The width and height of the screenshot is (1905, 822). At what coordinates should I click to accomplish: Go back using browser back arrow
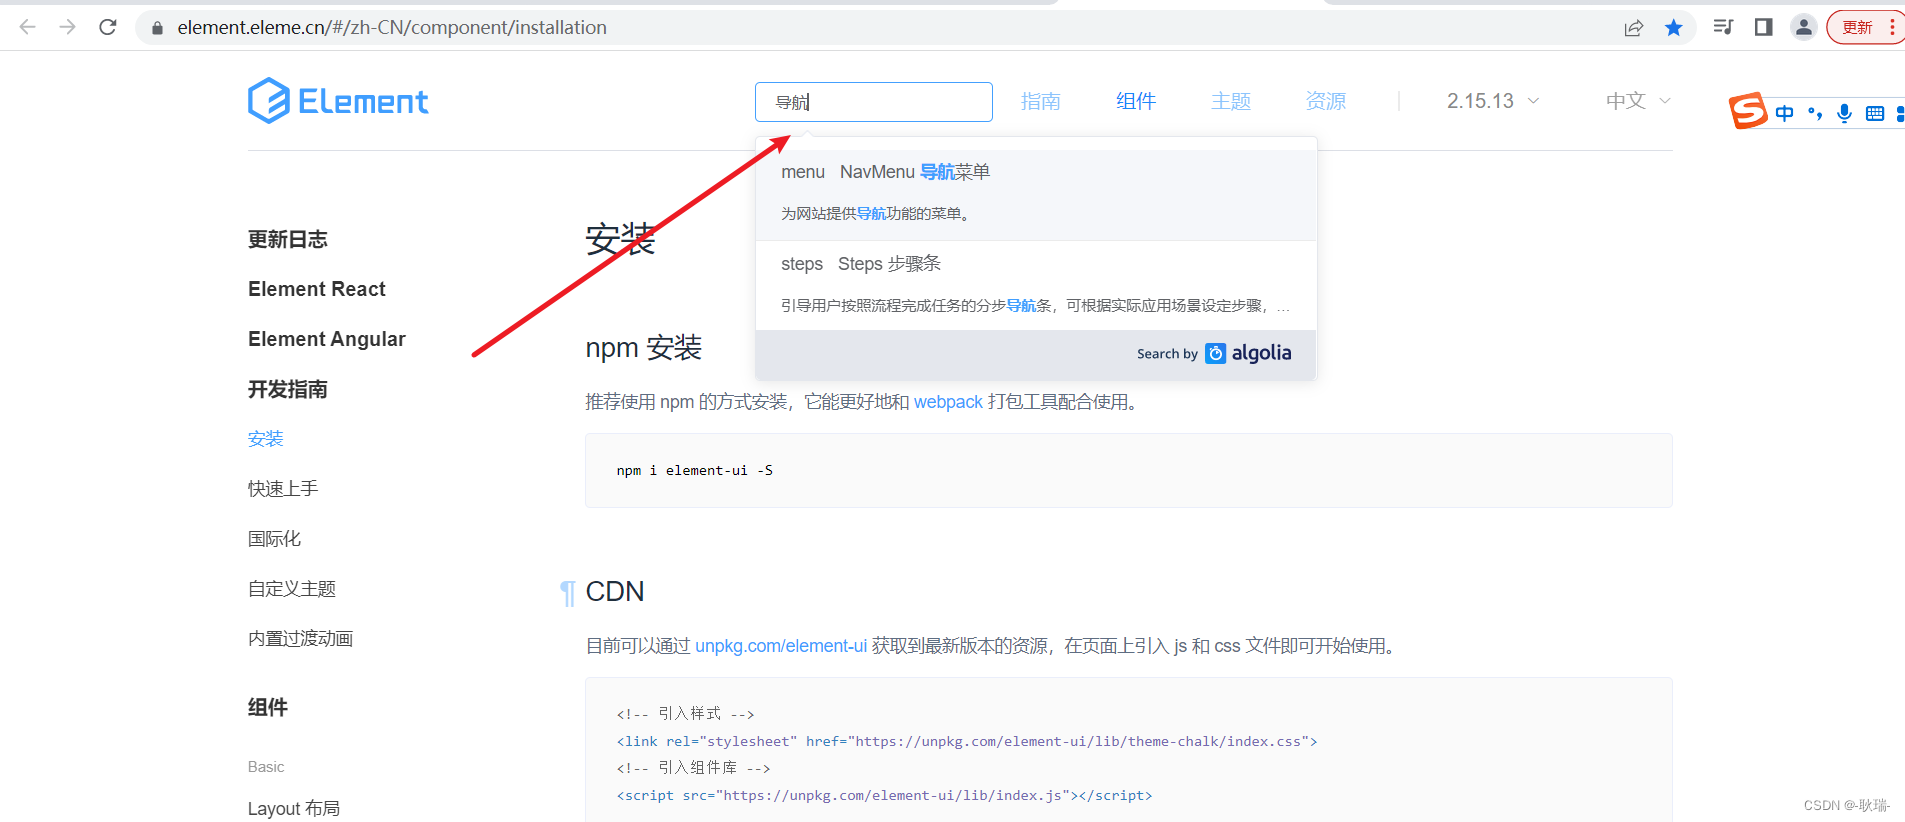(28, 27)
